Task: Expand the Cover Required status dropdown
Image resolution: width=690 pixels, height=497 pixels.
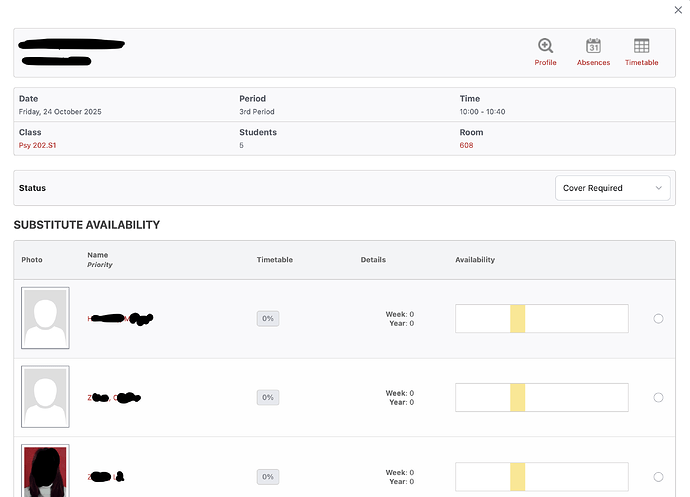Action: pyautogui.click(x=612, y=188)
